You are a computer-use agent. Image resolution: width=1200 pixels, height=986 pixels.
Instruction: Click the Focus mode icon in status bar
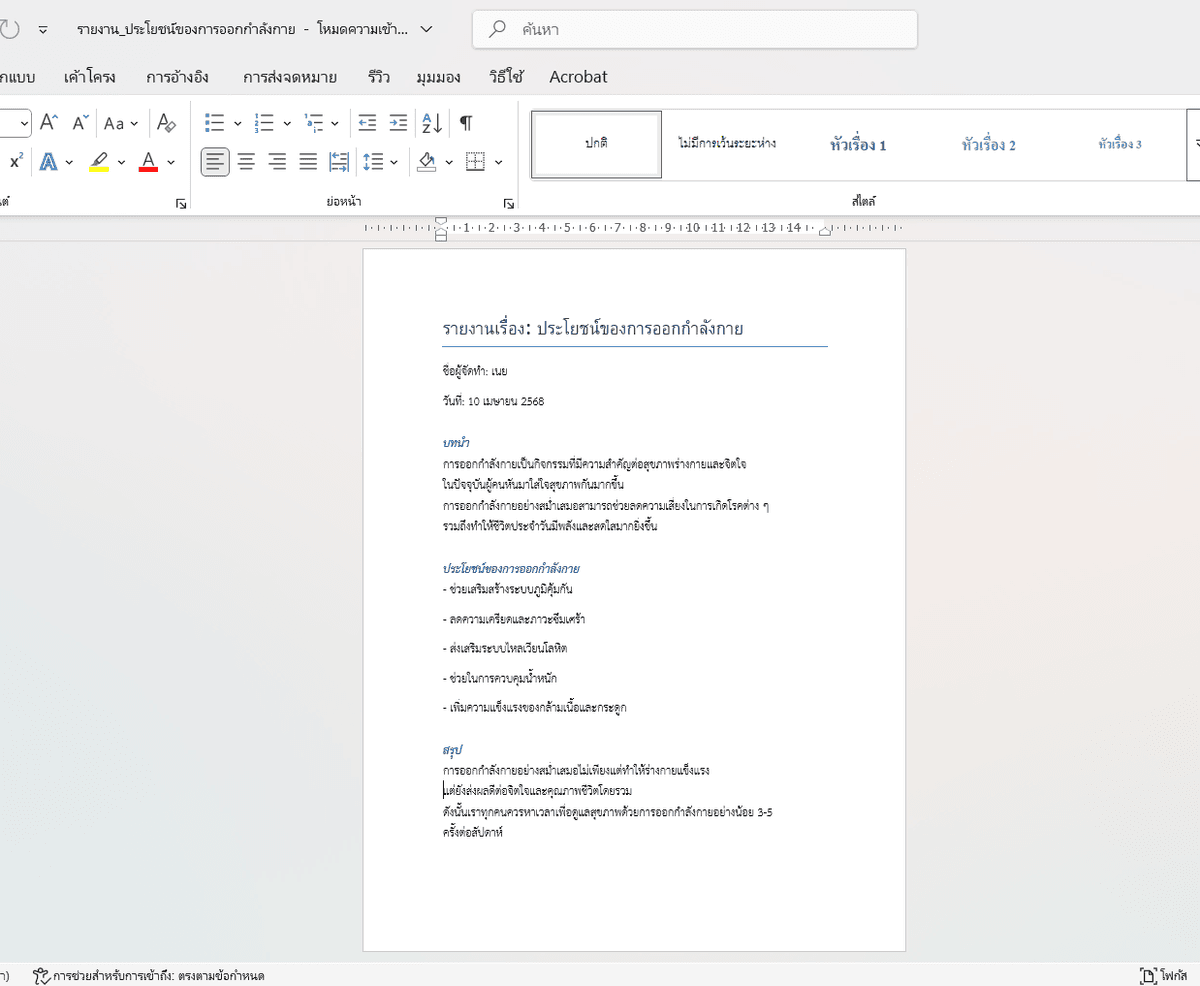tap(1148, 975)
